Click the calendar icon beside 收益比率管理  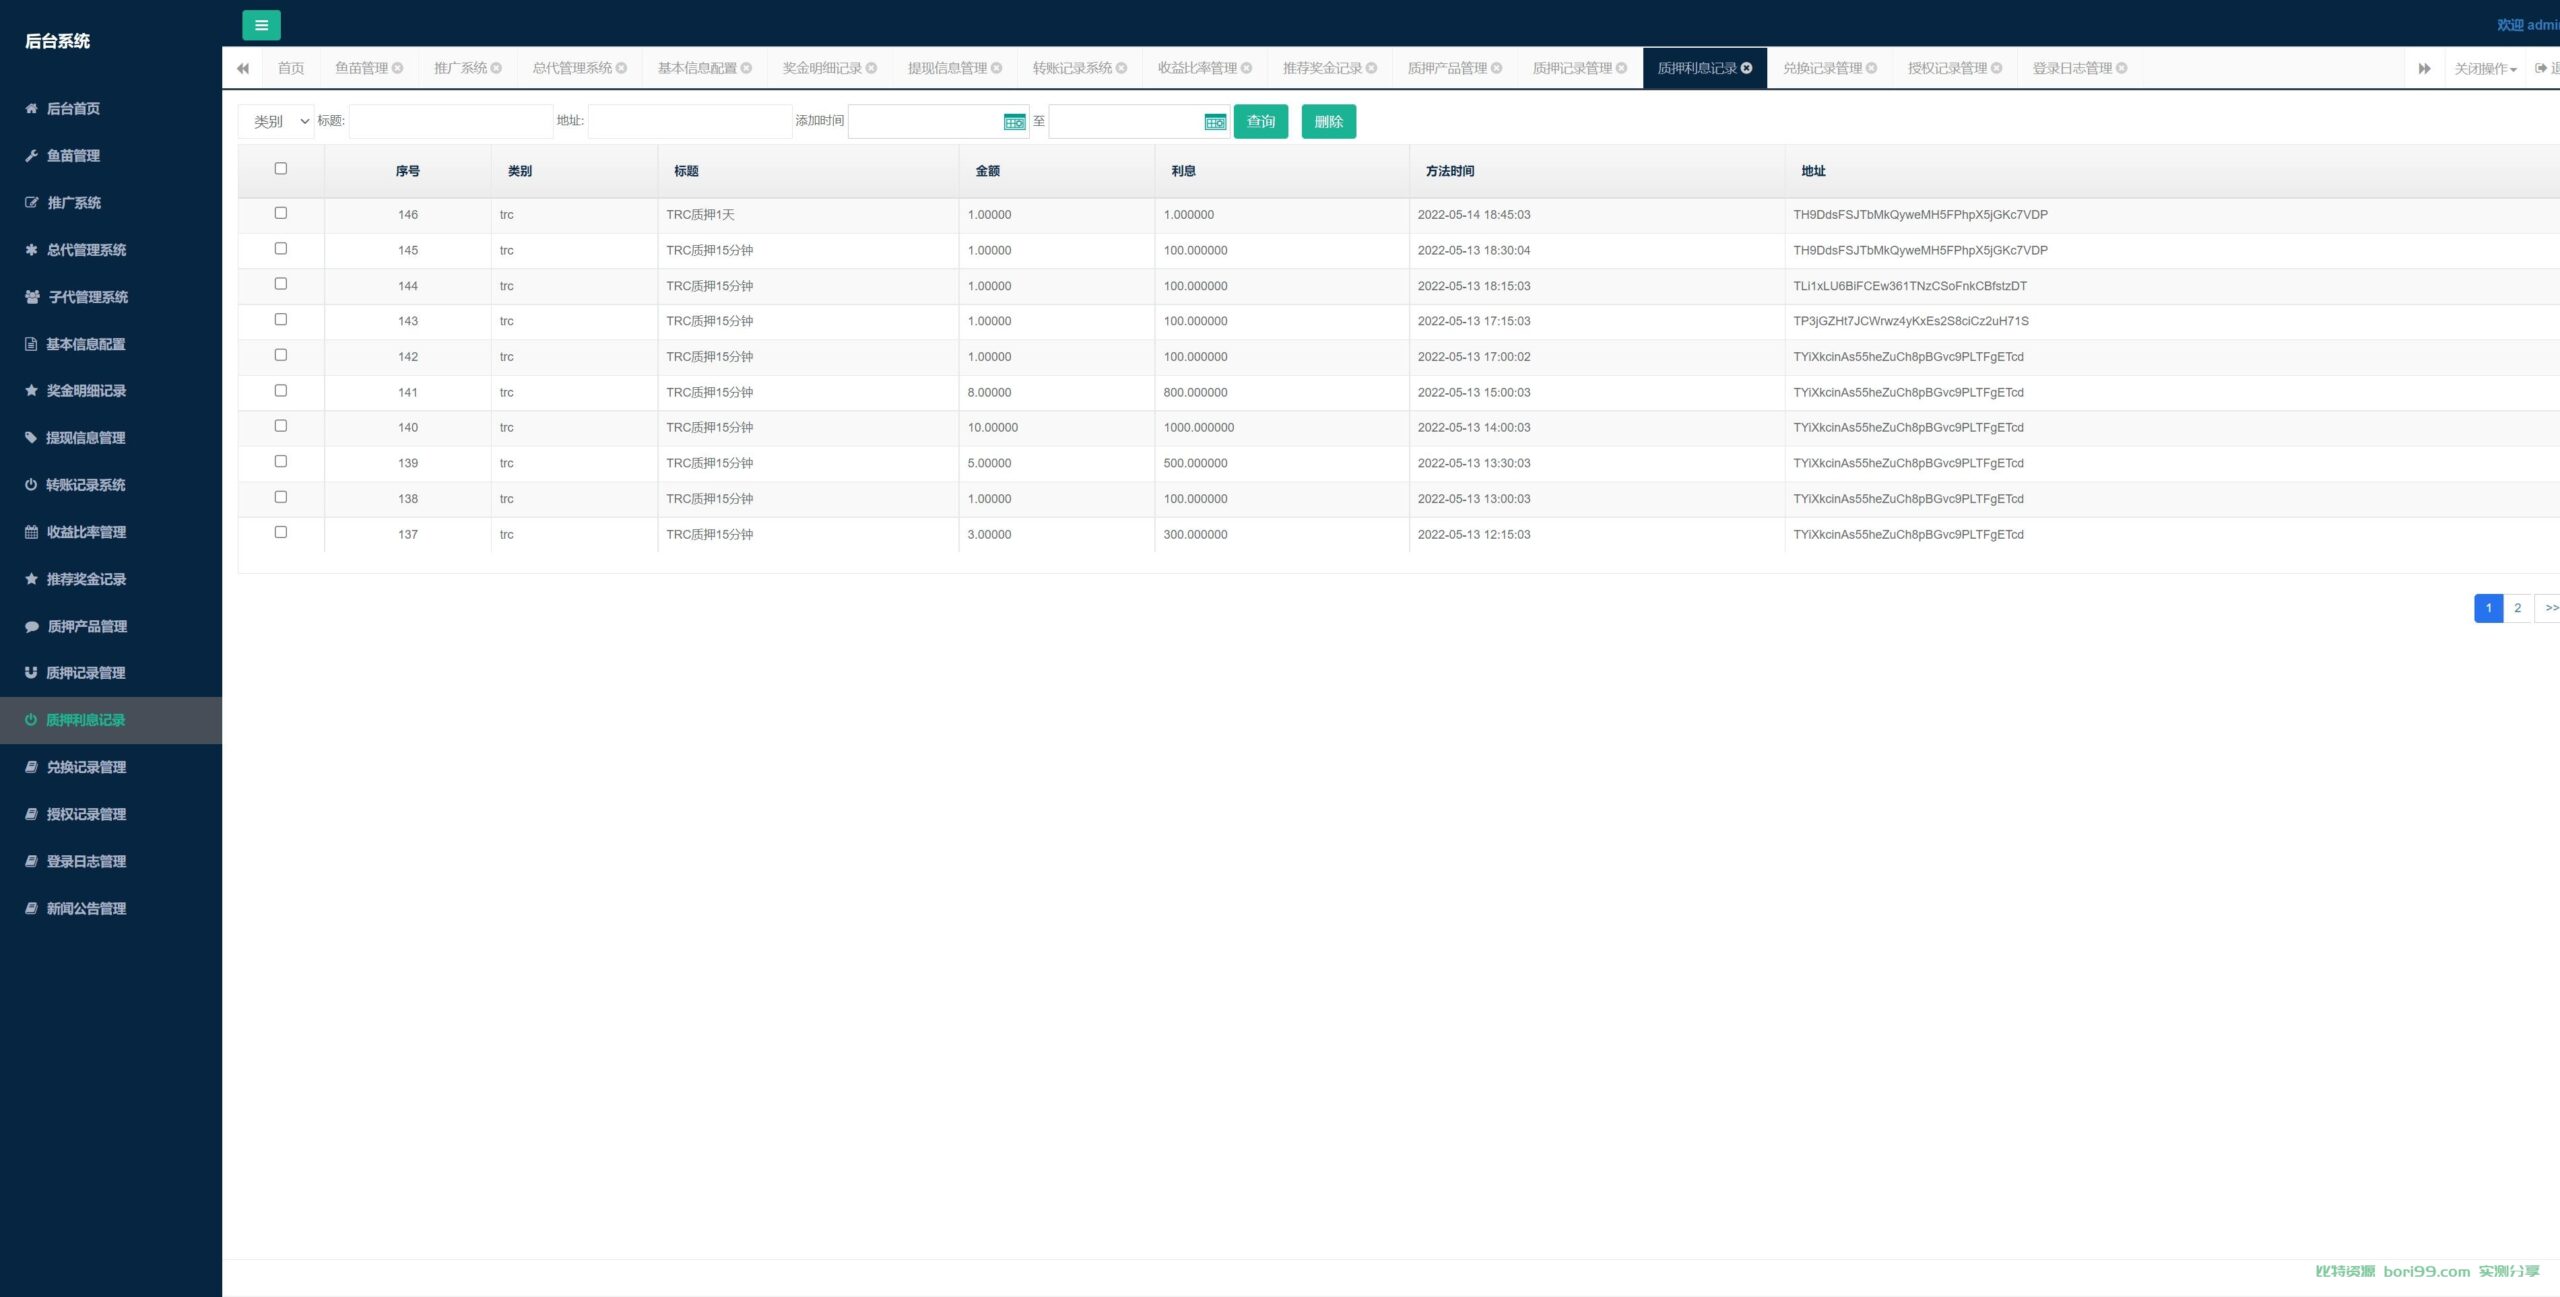[31, 532]
